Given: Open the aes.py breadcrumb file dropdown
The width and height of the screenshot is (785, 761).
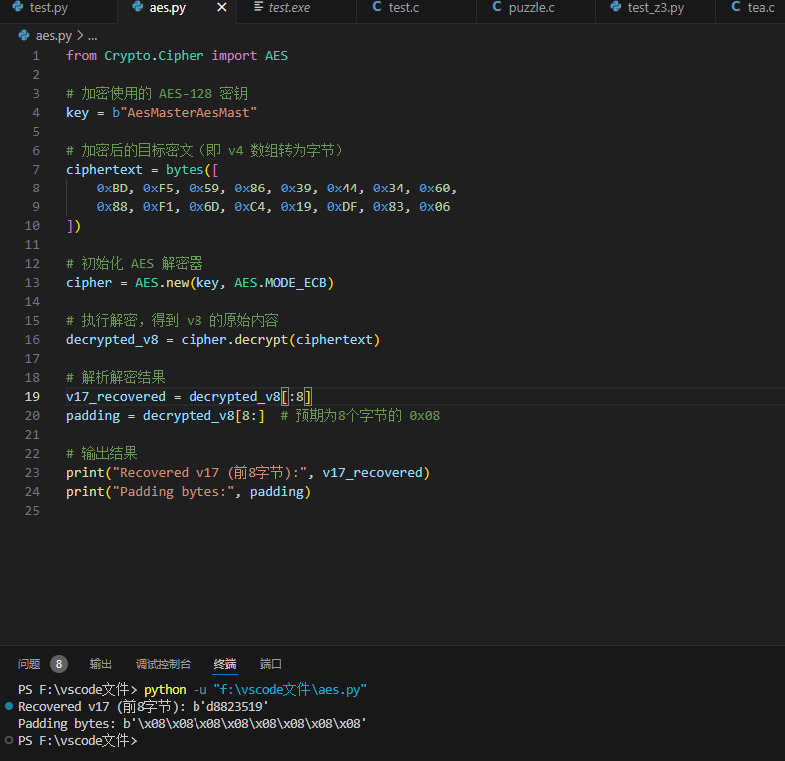Looking at the screenshot, I should (x=54, y=35).
